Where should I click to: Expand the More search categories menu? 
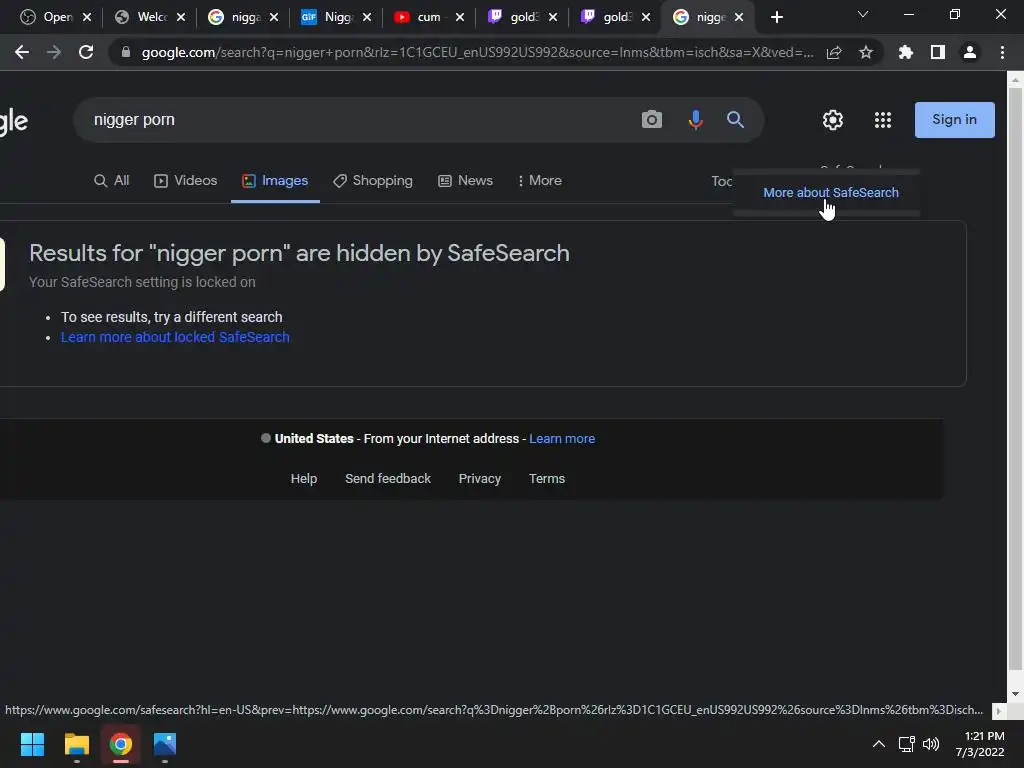[539, 181]
